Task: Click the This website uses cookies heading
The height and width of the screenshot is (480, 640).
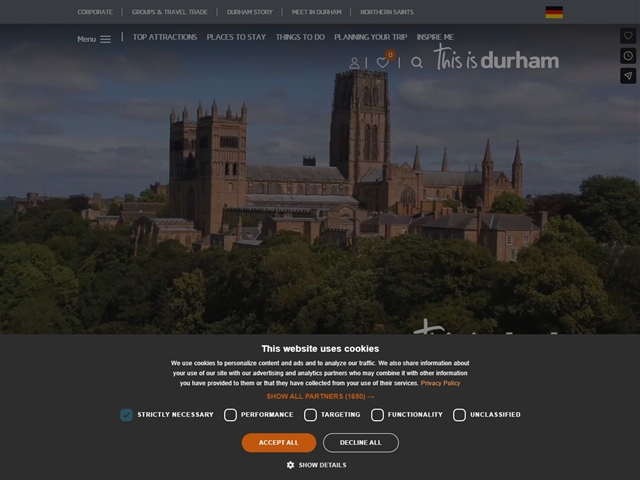Action: 320,349
